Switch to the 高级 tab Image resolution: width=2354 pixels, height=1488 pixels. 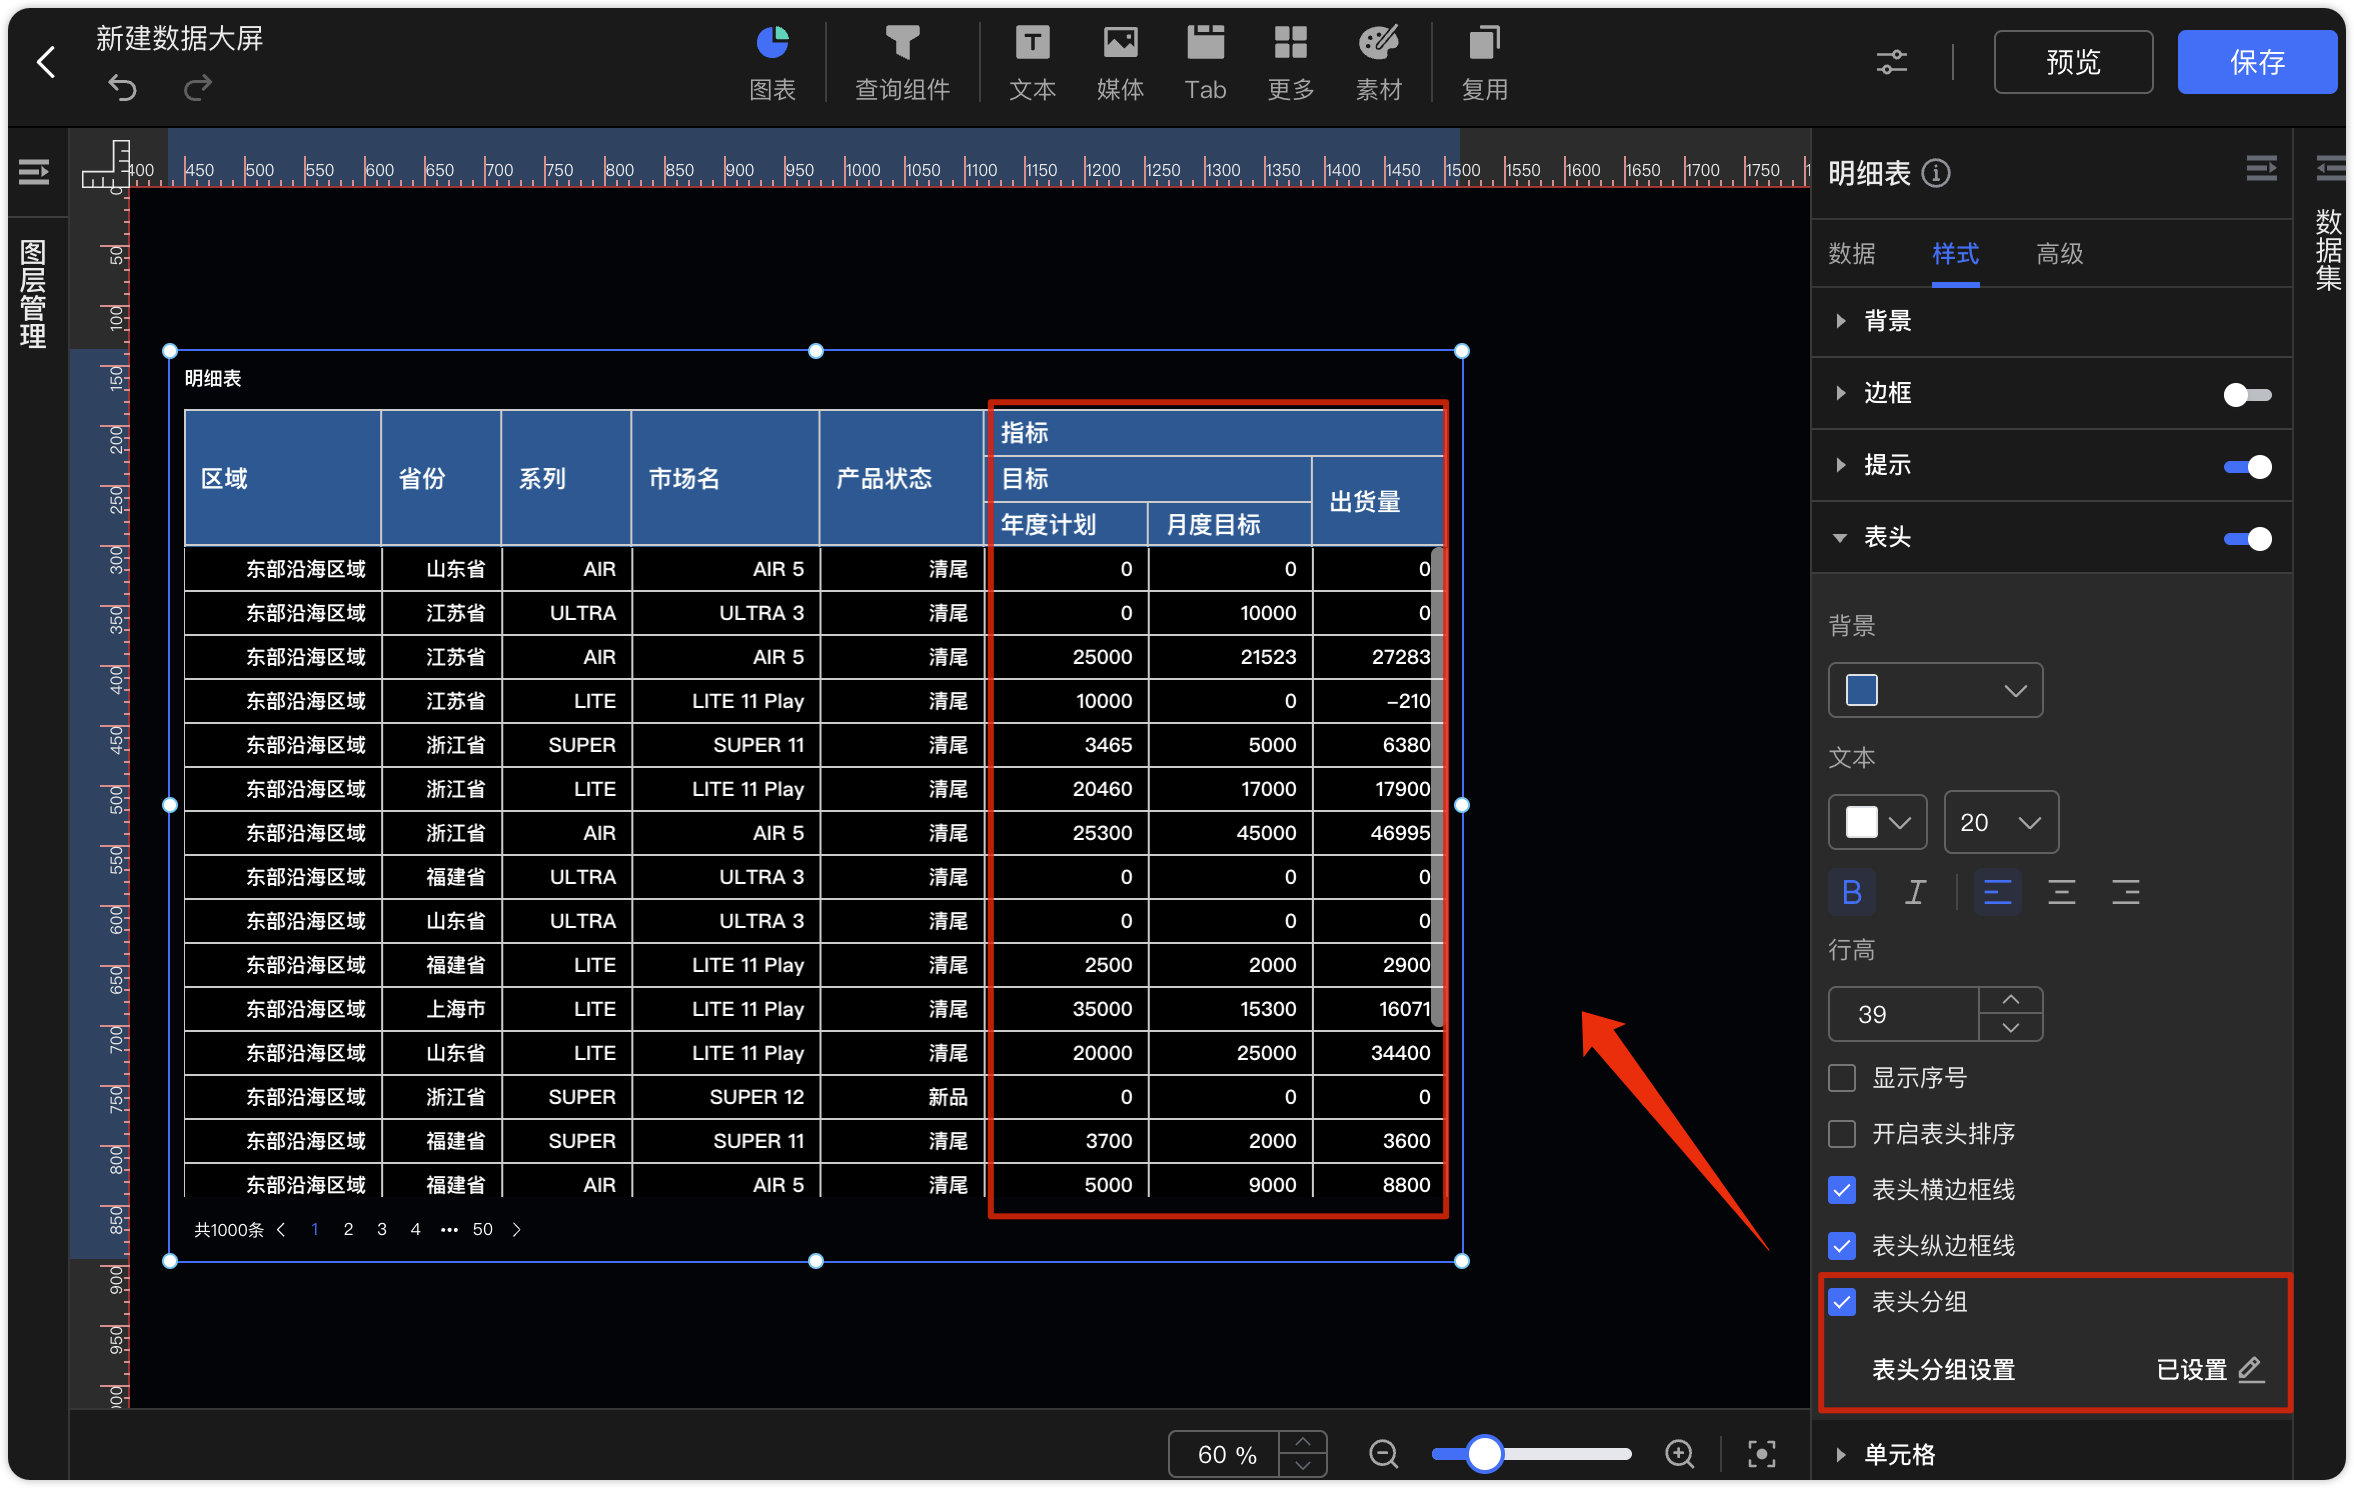point(2059,254)
